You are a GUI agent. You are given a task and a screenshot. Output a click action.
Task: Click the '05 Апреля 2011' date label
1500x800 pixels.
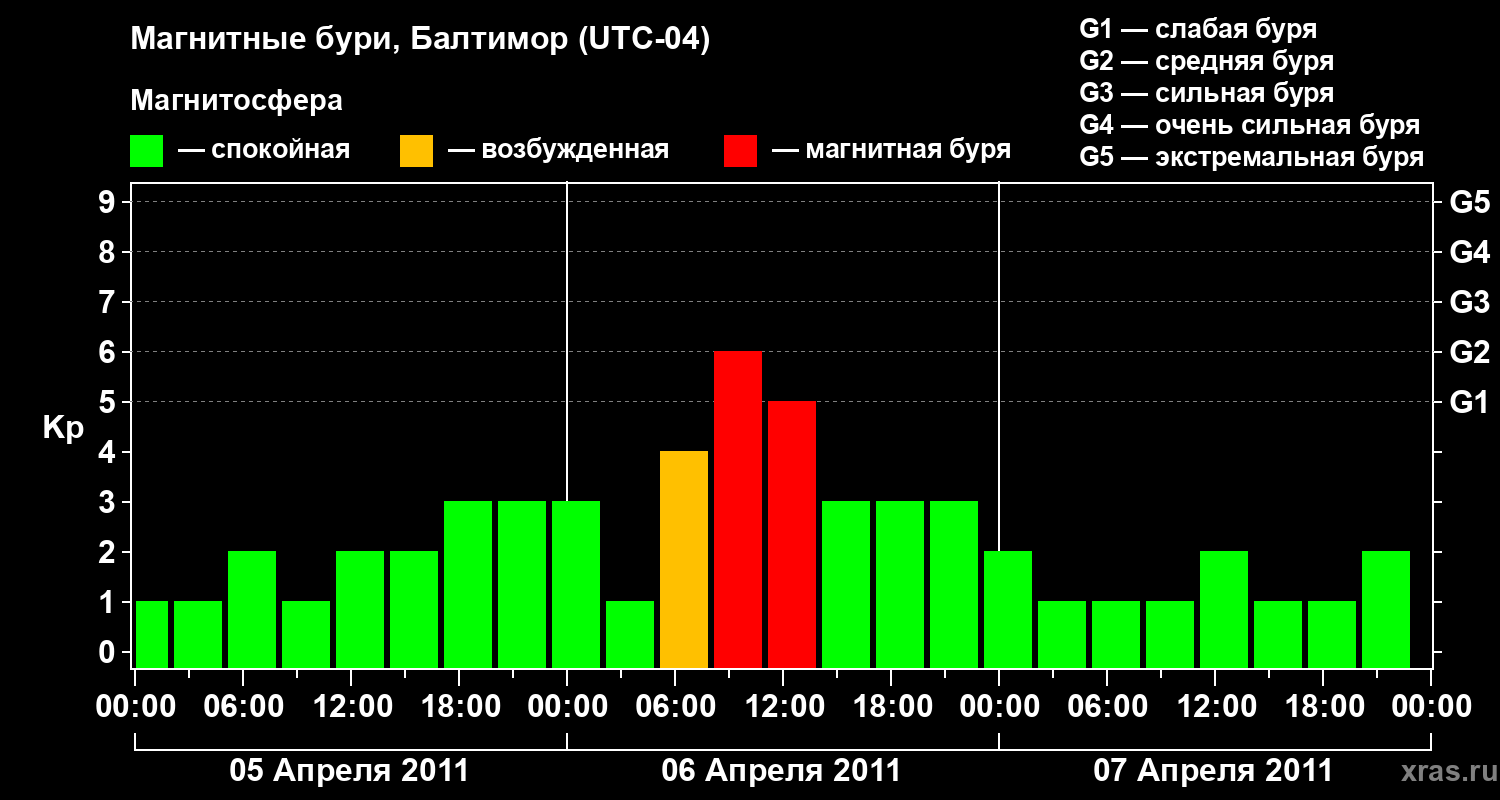[x=349, y=771]
